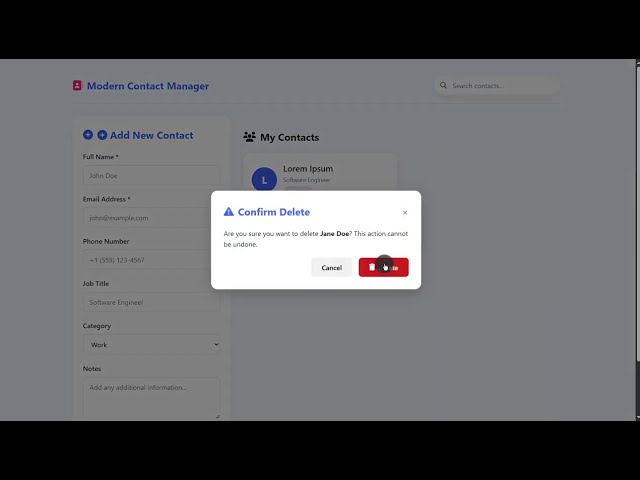Image resolution: width=640 pixels, height=480 pixels.
Task: Click the bold name Jane Doe in dialog
Action: [335, 234]
